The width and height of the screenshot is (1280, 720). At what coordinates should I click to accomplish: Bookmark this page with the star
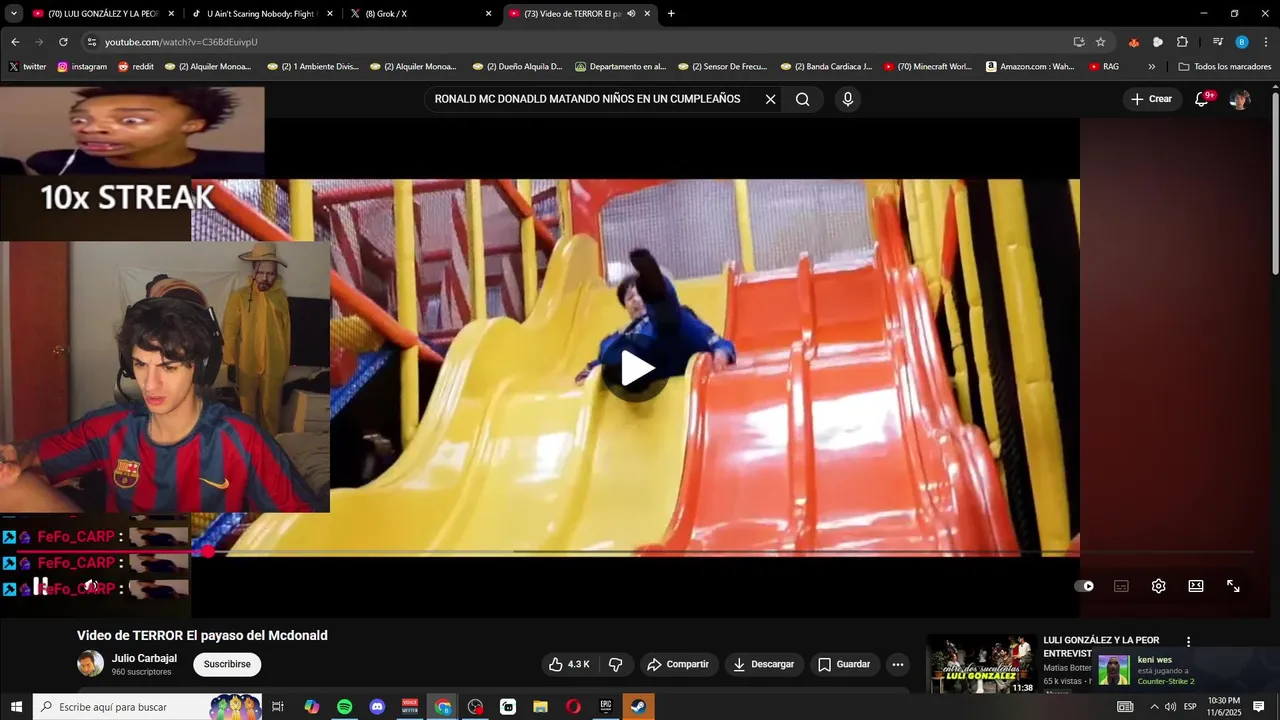1101,42
